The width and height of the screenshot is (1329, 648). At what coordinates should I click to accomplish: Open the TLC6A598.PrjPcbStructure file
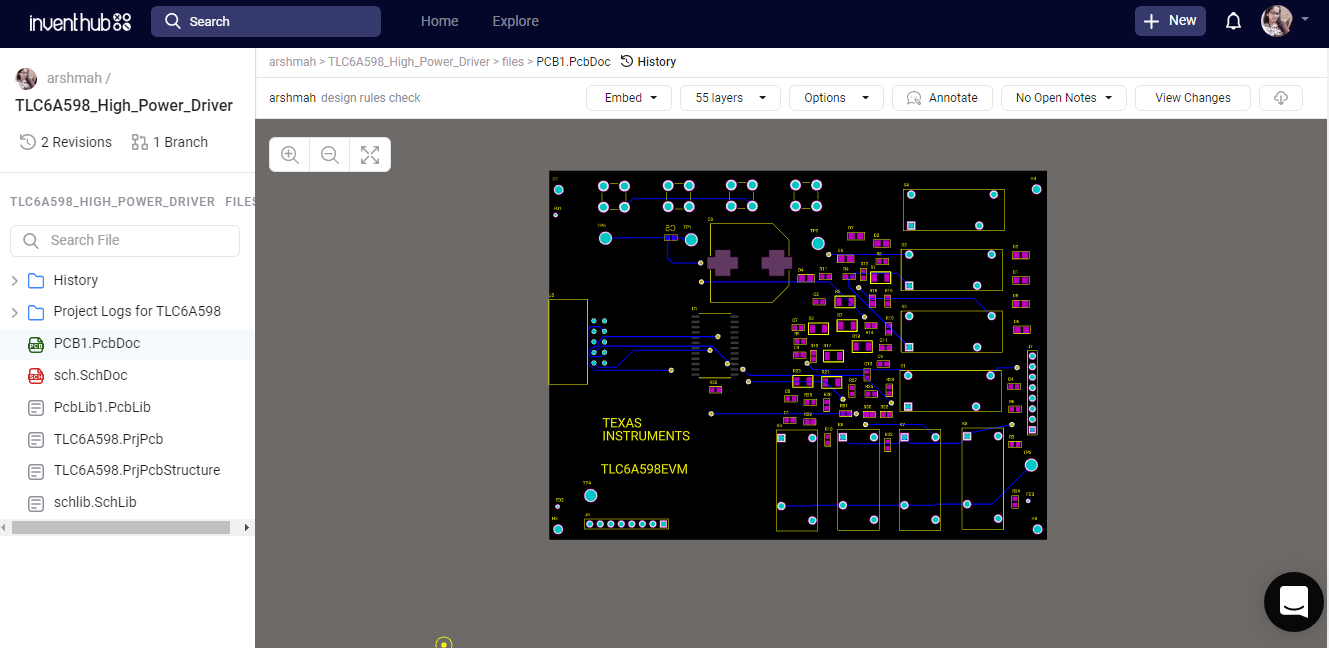137,470
